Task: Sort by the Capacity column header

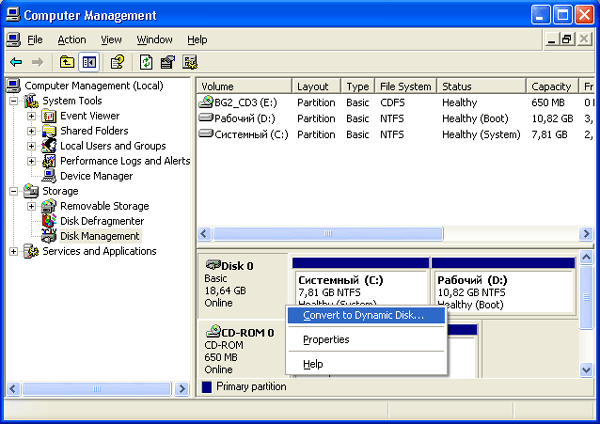Action: pyautogui.click(x=553, y=86)
